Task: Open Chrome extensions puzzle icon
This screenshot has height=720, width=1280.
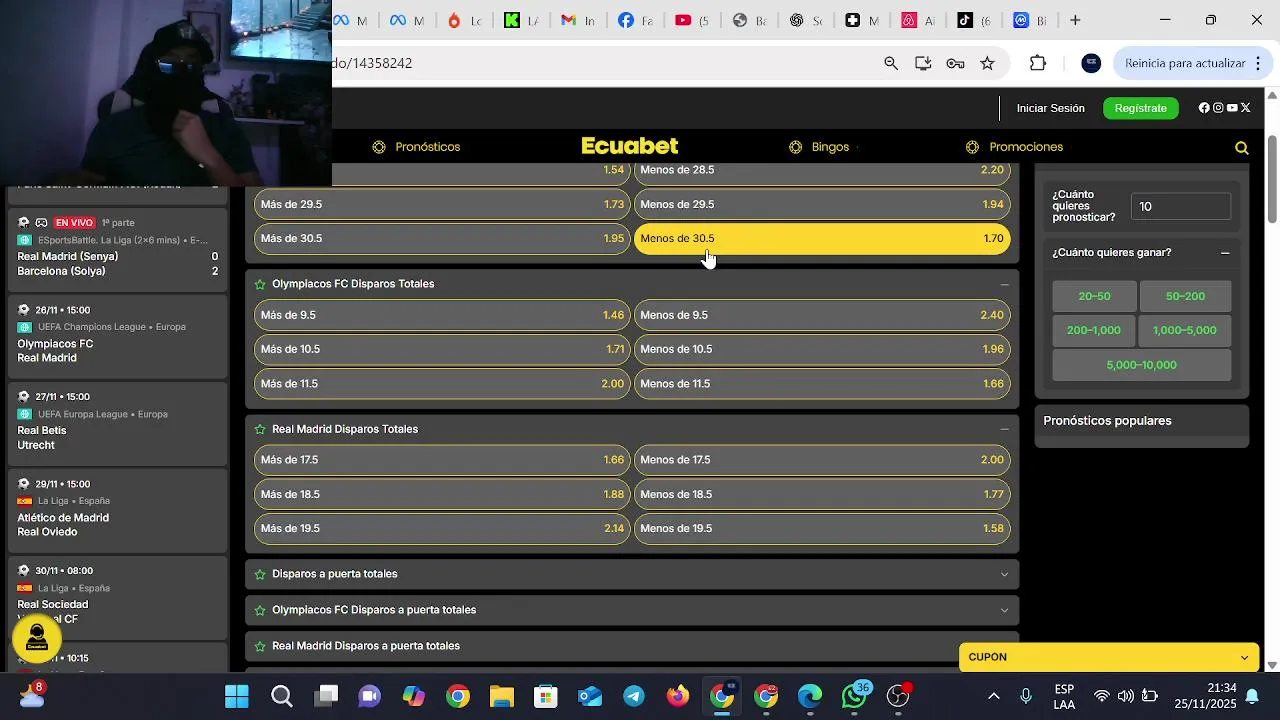Action: (1038, 63)
